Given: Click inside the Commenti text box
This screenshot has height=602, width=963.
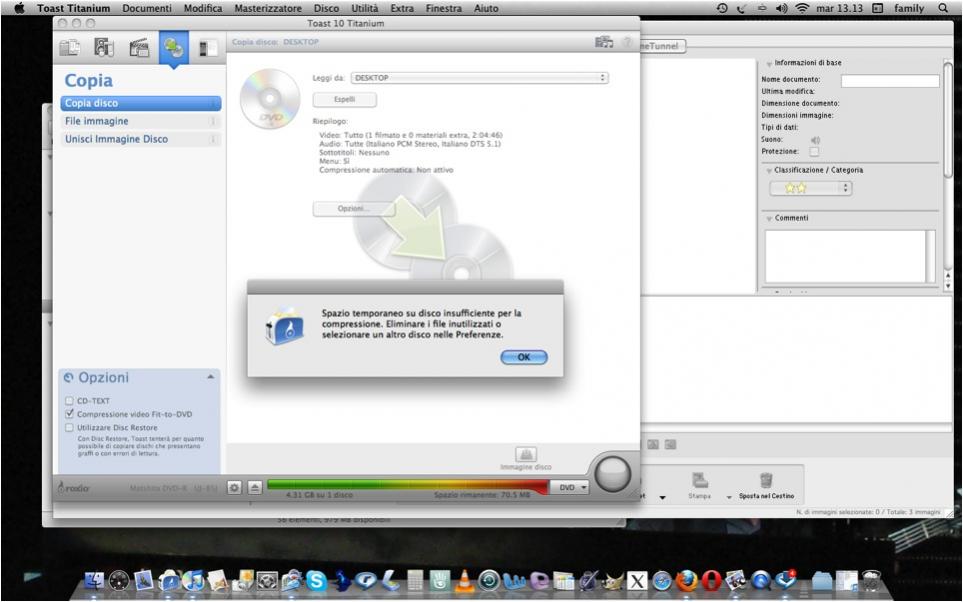Looking at the screenshot, I should (x=845, y=256).
